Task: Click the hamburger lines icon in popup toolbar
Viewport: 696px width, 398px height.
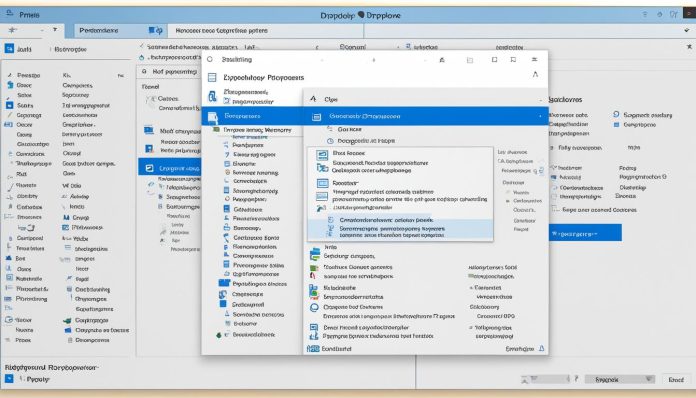Action: coord(534,59)
